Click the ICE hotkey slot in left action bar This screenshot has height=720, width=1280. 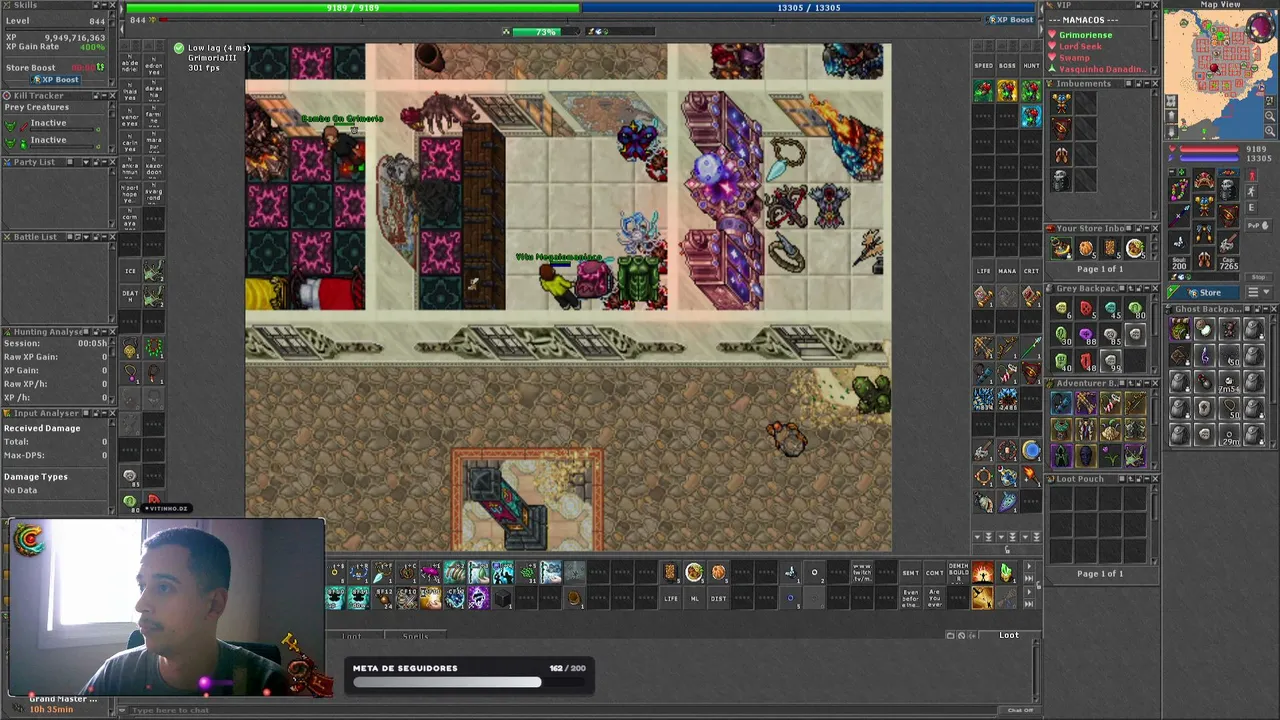130,271
